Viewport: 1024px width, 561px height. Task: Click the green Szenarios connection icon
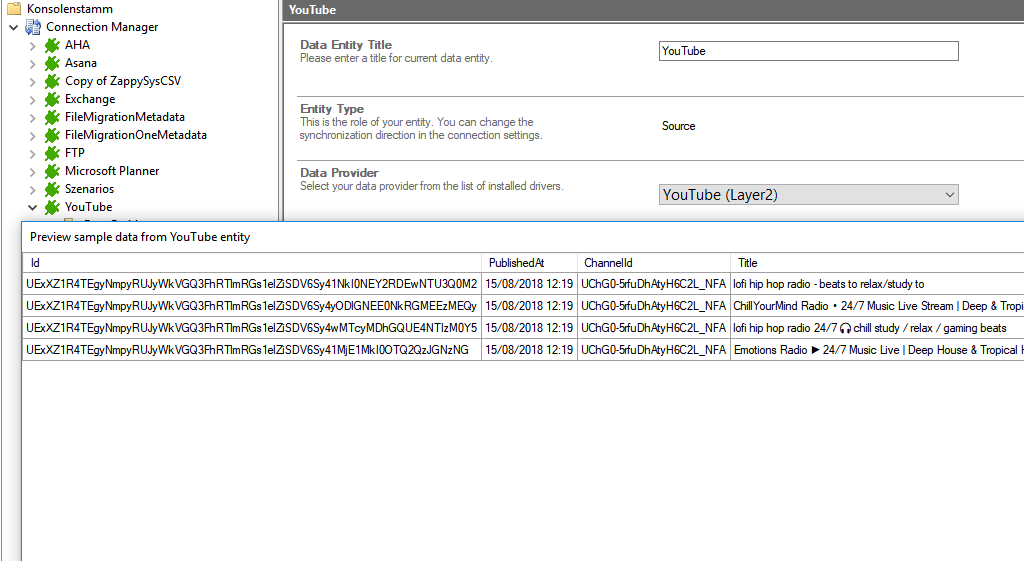click(x=52, y=189)
